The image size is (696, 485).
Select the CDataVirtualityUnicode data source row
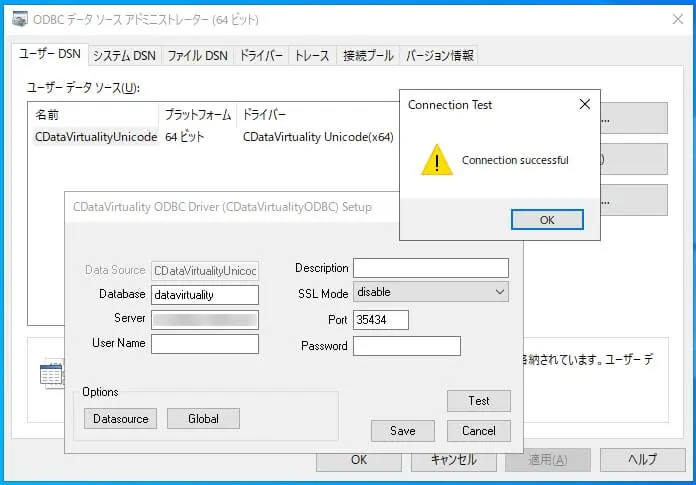(214, 137)
